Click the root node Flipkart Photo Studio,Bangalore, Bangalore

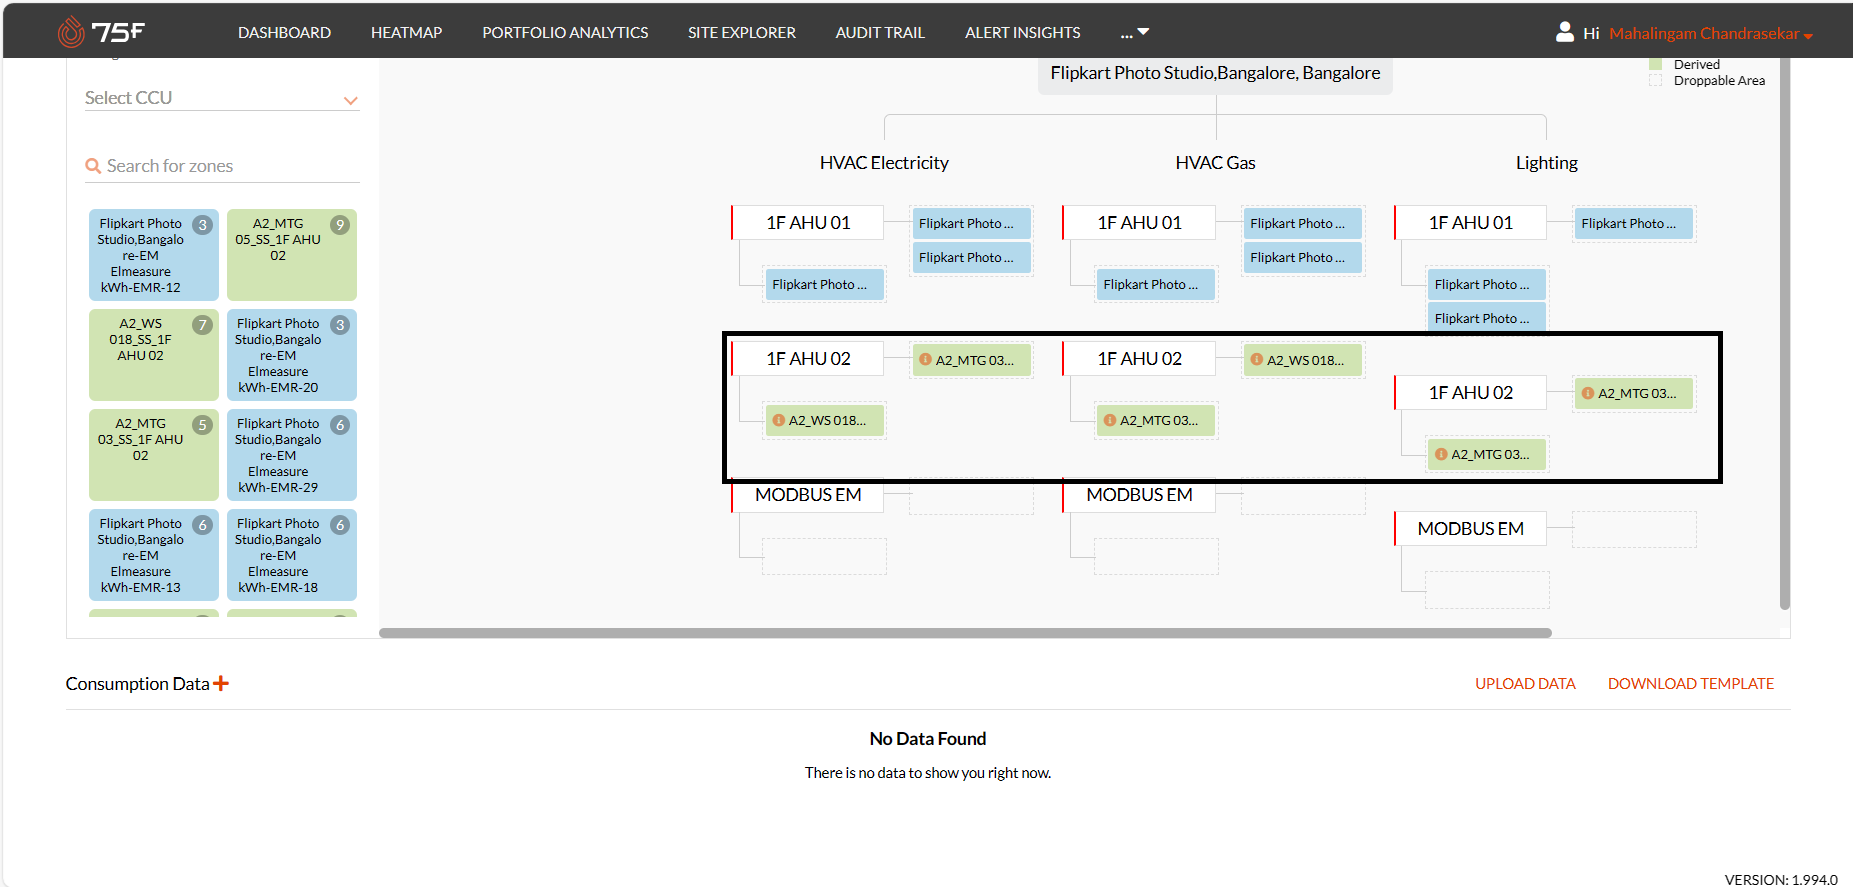[x=1215, y=73]
